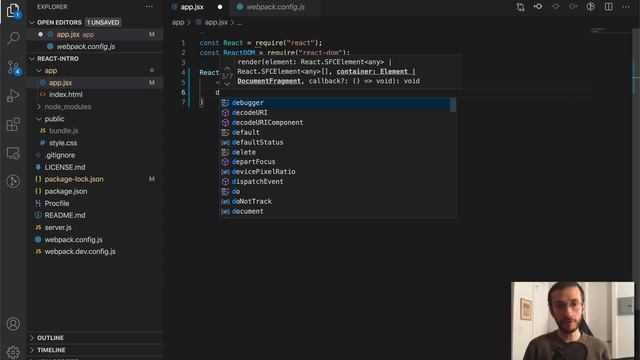Click the suggestion list scrollbar
Viewport: 640px width, 360px height.
click(x=453, y=105)
